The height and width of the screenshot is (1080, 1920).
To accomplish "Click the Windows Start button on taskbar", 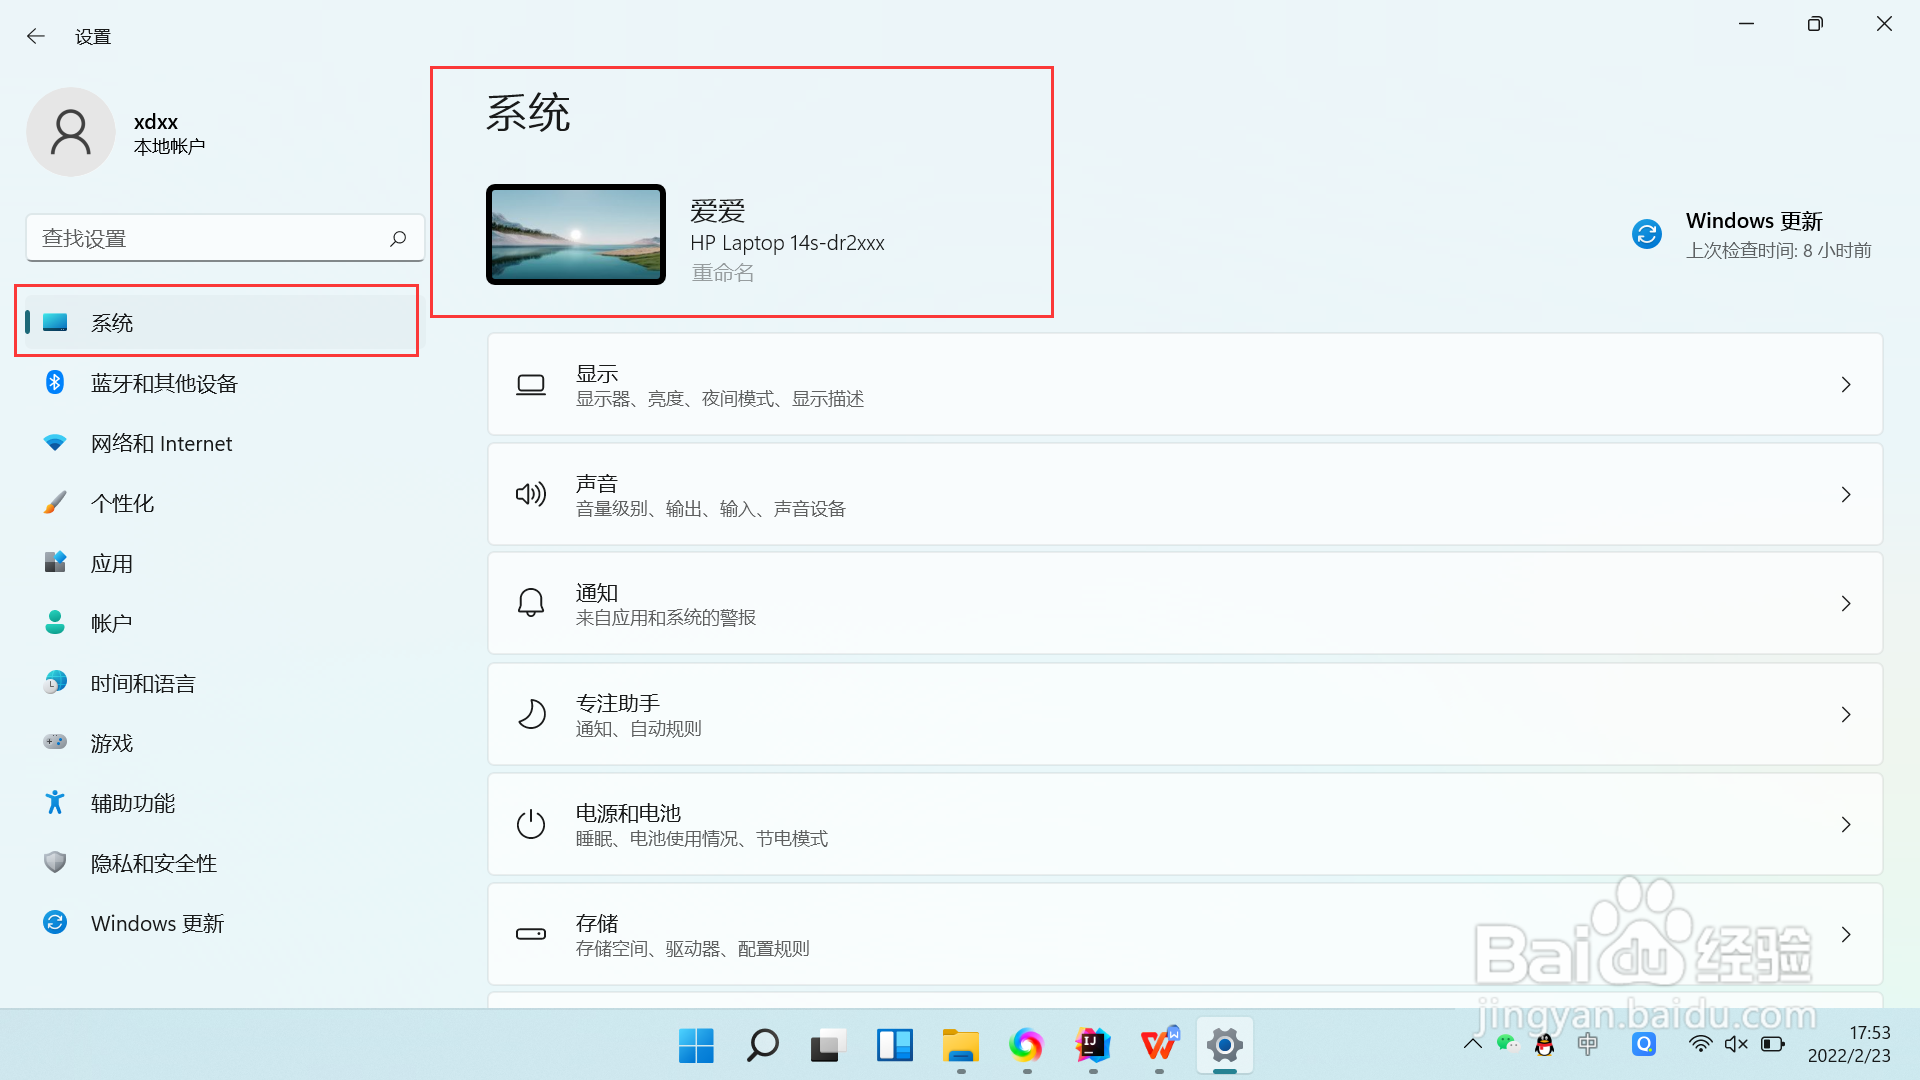I will (696, 1046).
